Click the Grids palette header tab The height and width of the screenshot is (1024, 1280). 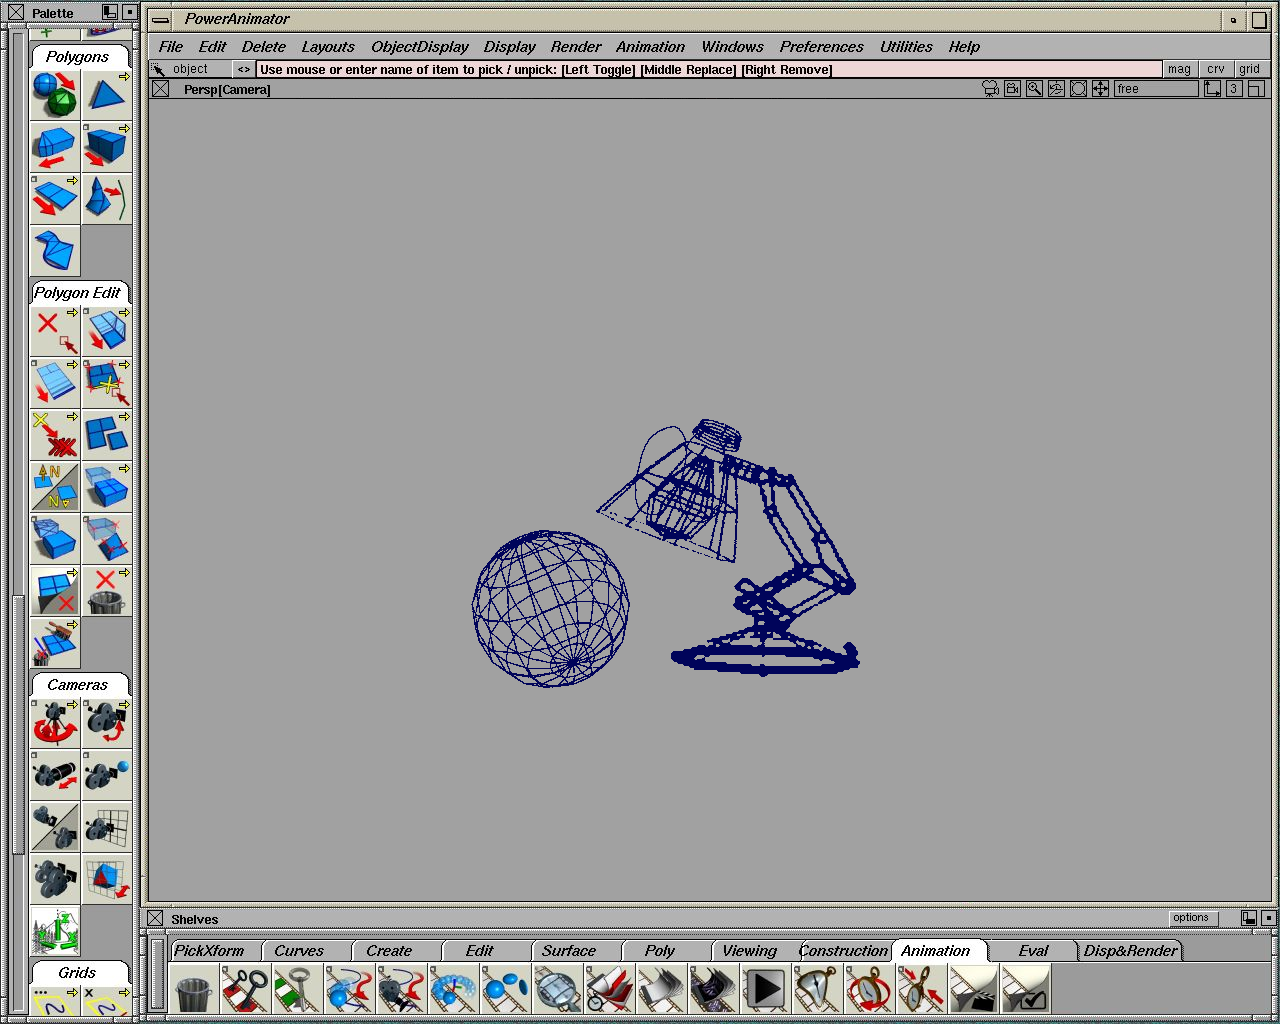(78, 972)
